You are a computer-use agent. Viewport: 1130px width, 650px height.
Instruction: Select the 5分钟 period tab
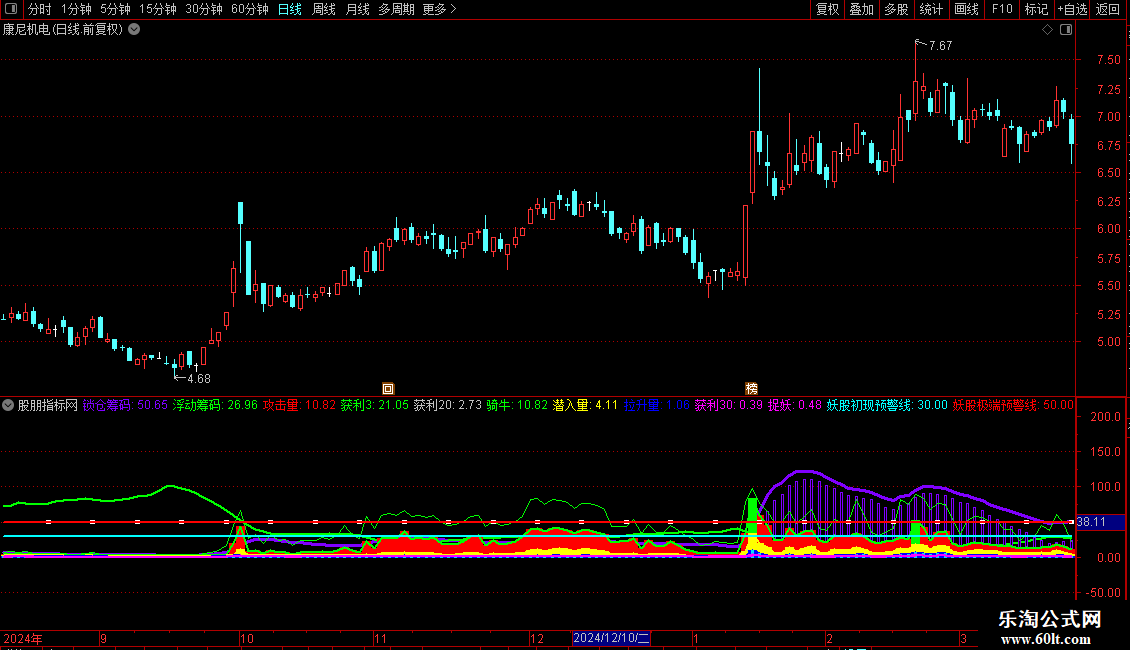tap(115, 9)
